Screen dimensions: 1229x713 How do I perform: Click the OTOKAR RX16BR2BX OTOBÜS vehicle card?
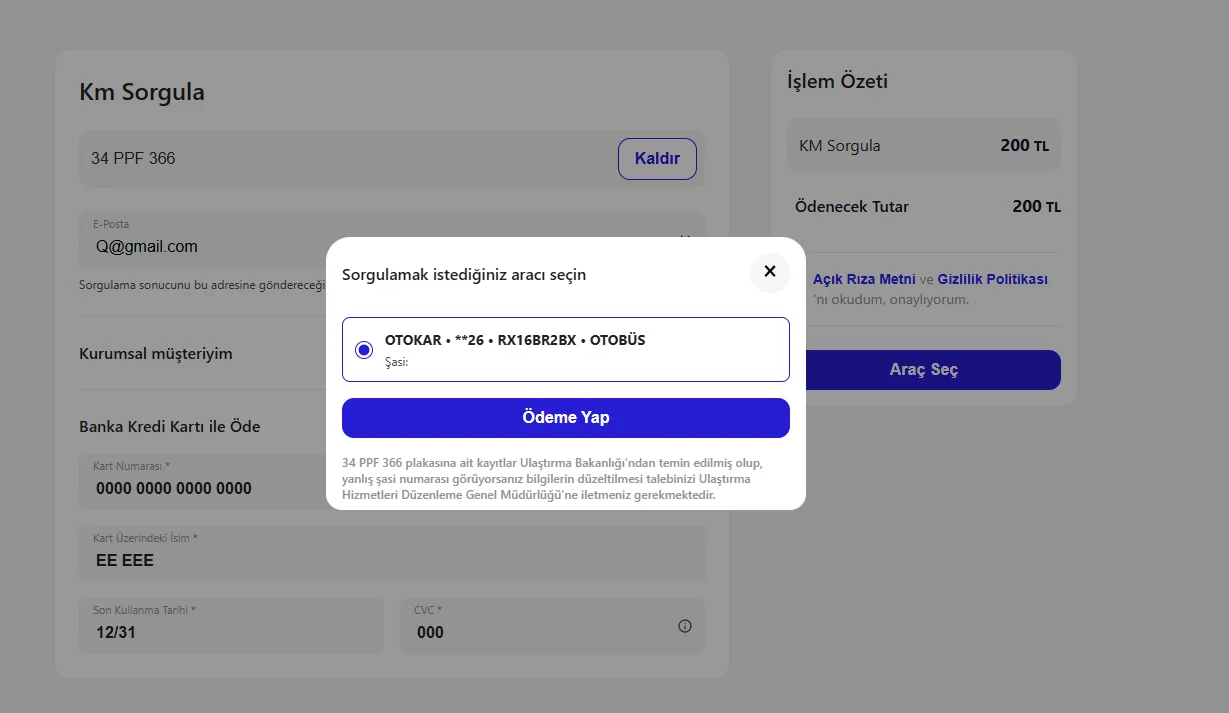point(565,349)
